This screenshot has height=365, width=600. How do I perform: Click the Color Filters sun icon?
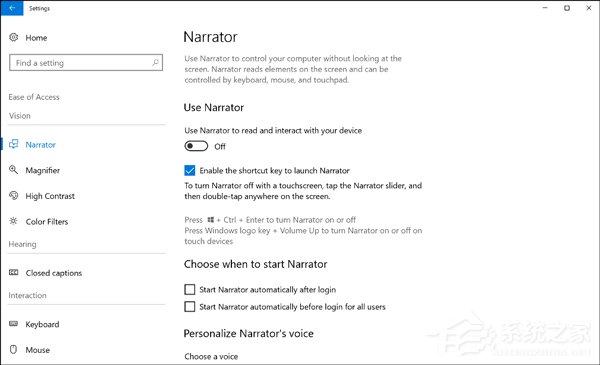coord(14,221)
